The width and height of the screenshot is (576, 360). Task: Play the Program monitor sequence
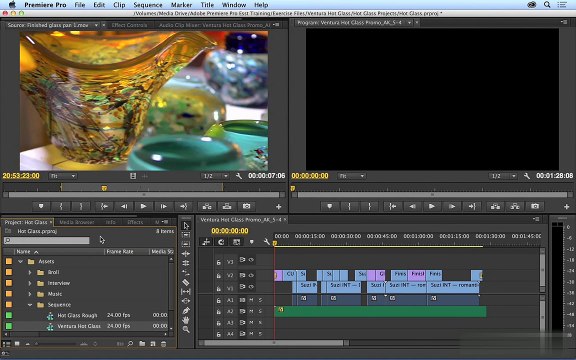[432, 206]
